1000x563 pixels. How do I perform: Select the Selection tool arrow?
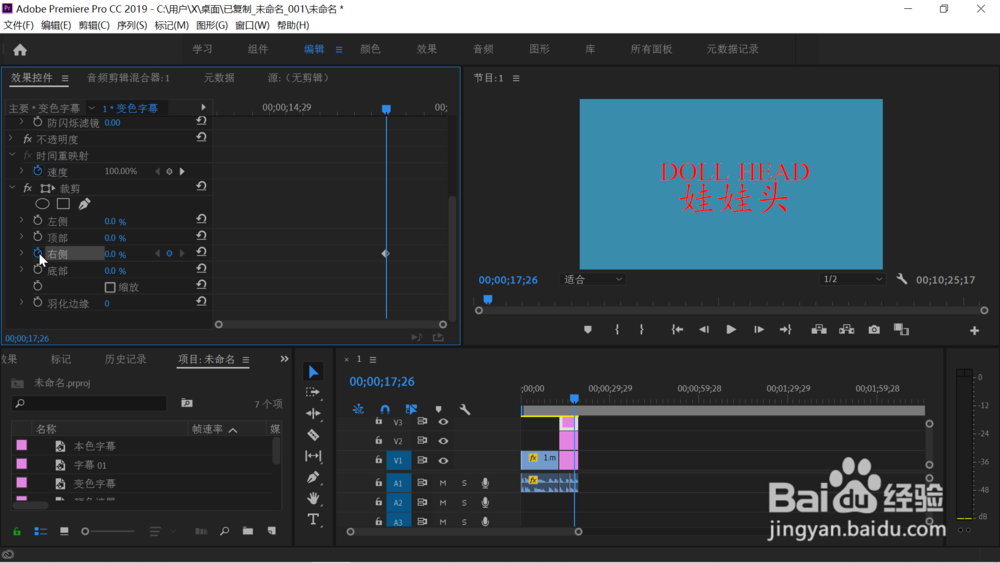pyautogui.click(x=313, y=372)
